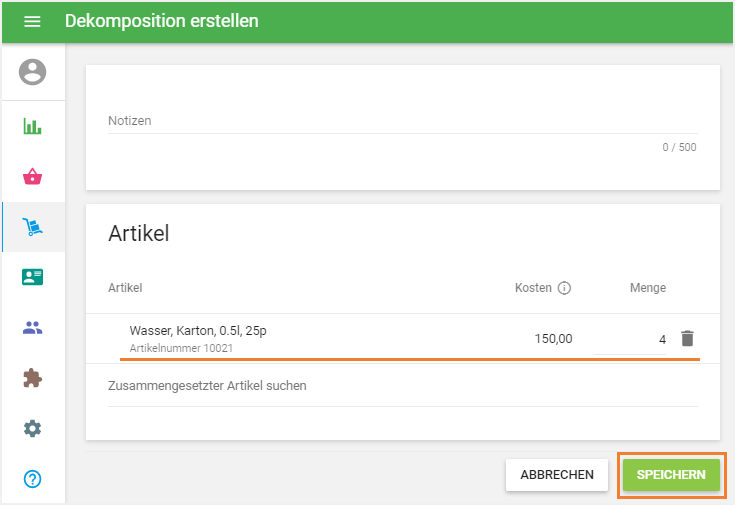Delete the Wasser, Karton article row
The height and width of the screenshot is (505, 735).
pos(687,339)
